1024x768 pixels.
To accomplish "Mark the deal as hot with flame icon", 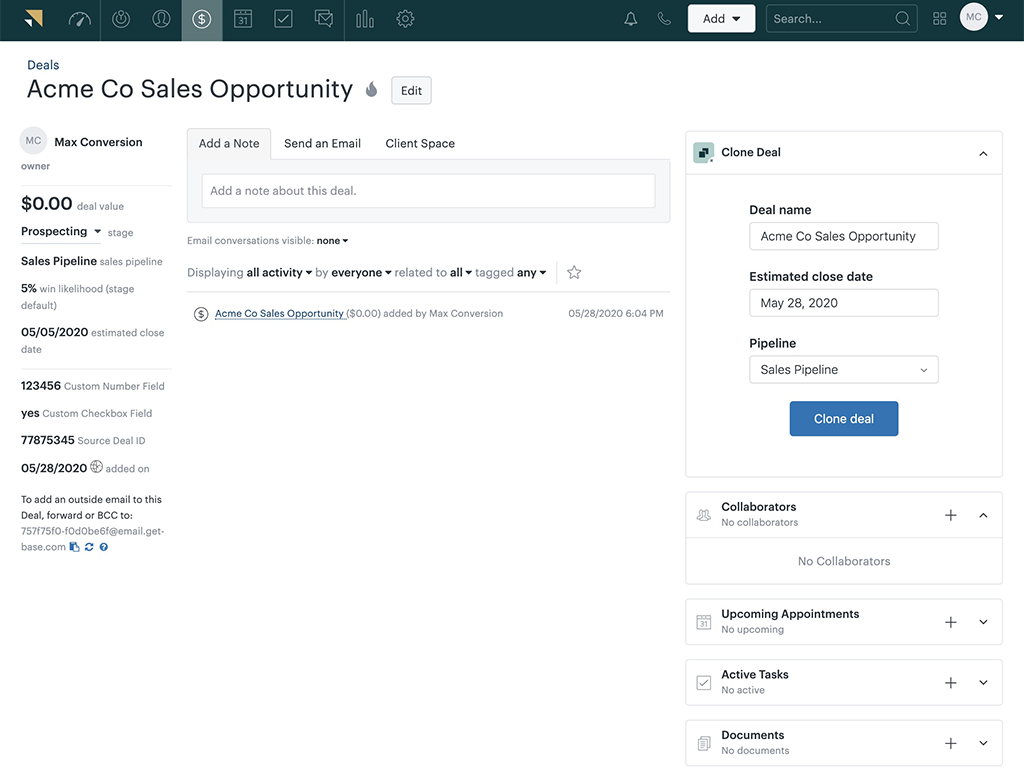I will click(x=372, y=90).
